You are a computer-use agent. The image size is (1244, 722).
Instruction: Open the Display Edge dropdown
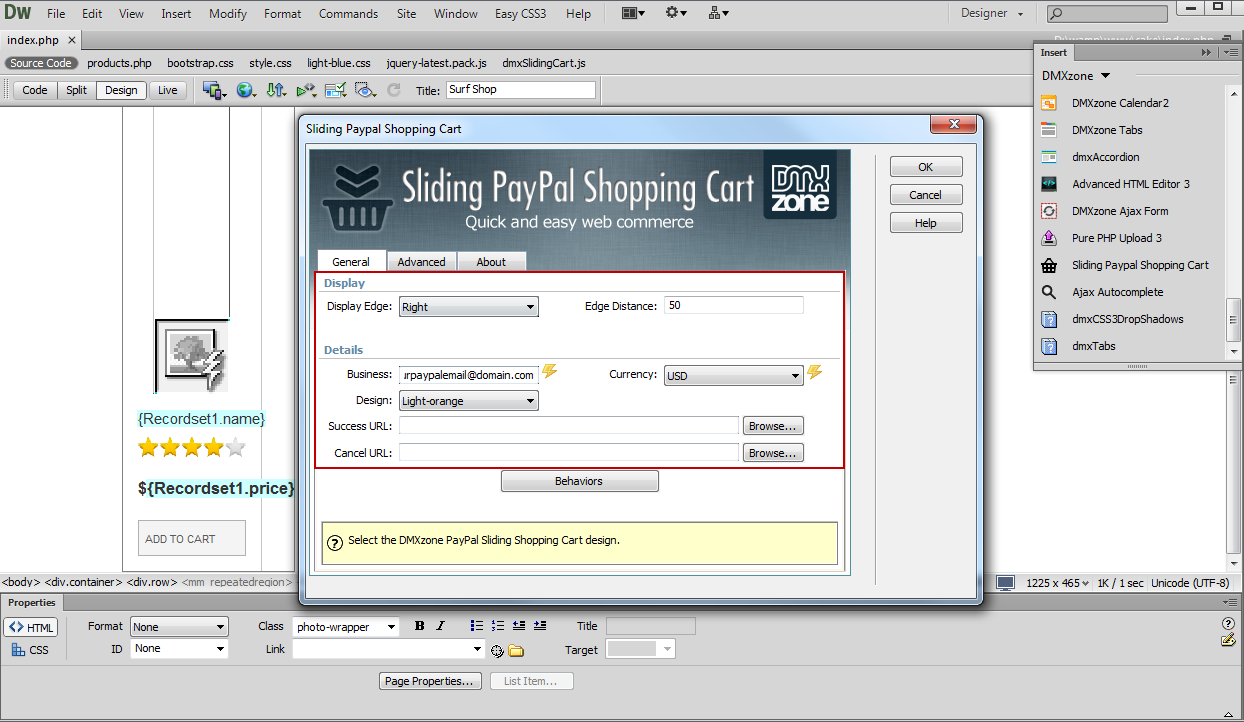[x=469, y=307]
